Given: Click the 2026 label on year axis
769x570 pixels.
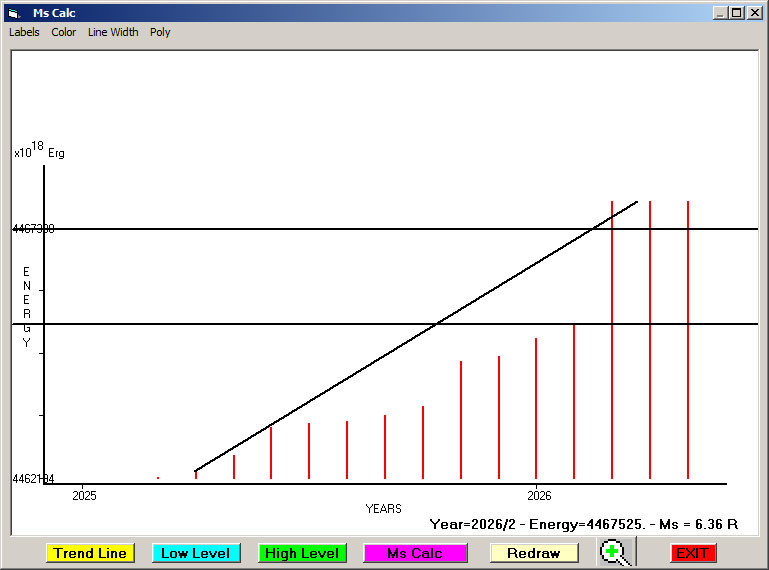Looking at the screenshot, I should (538, 495).
